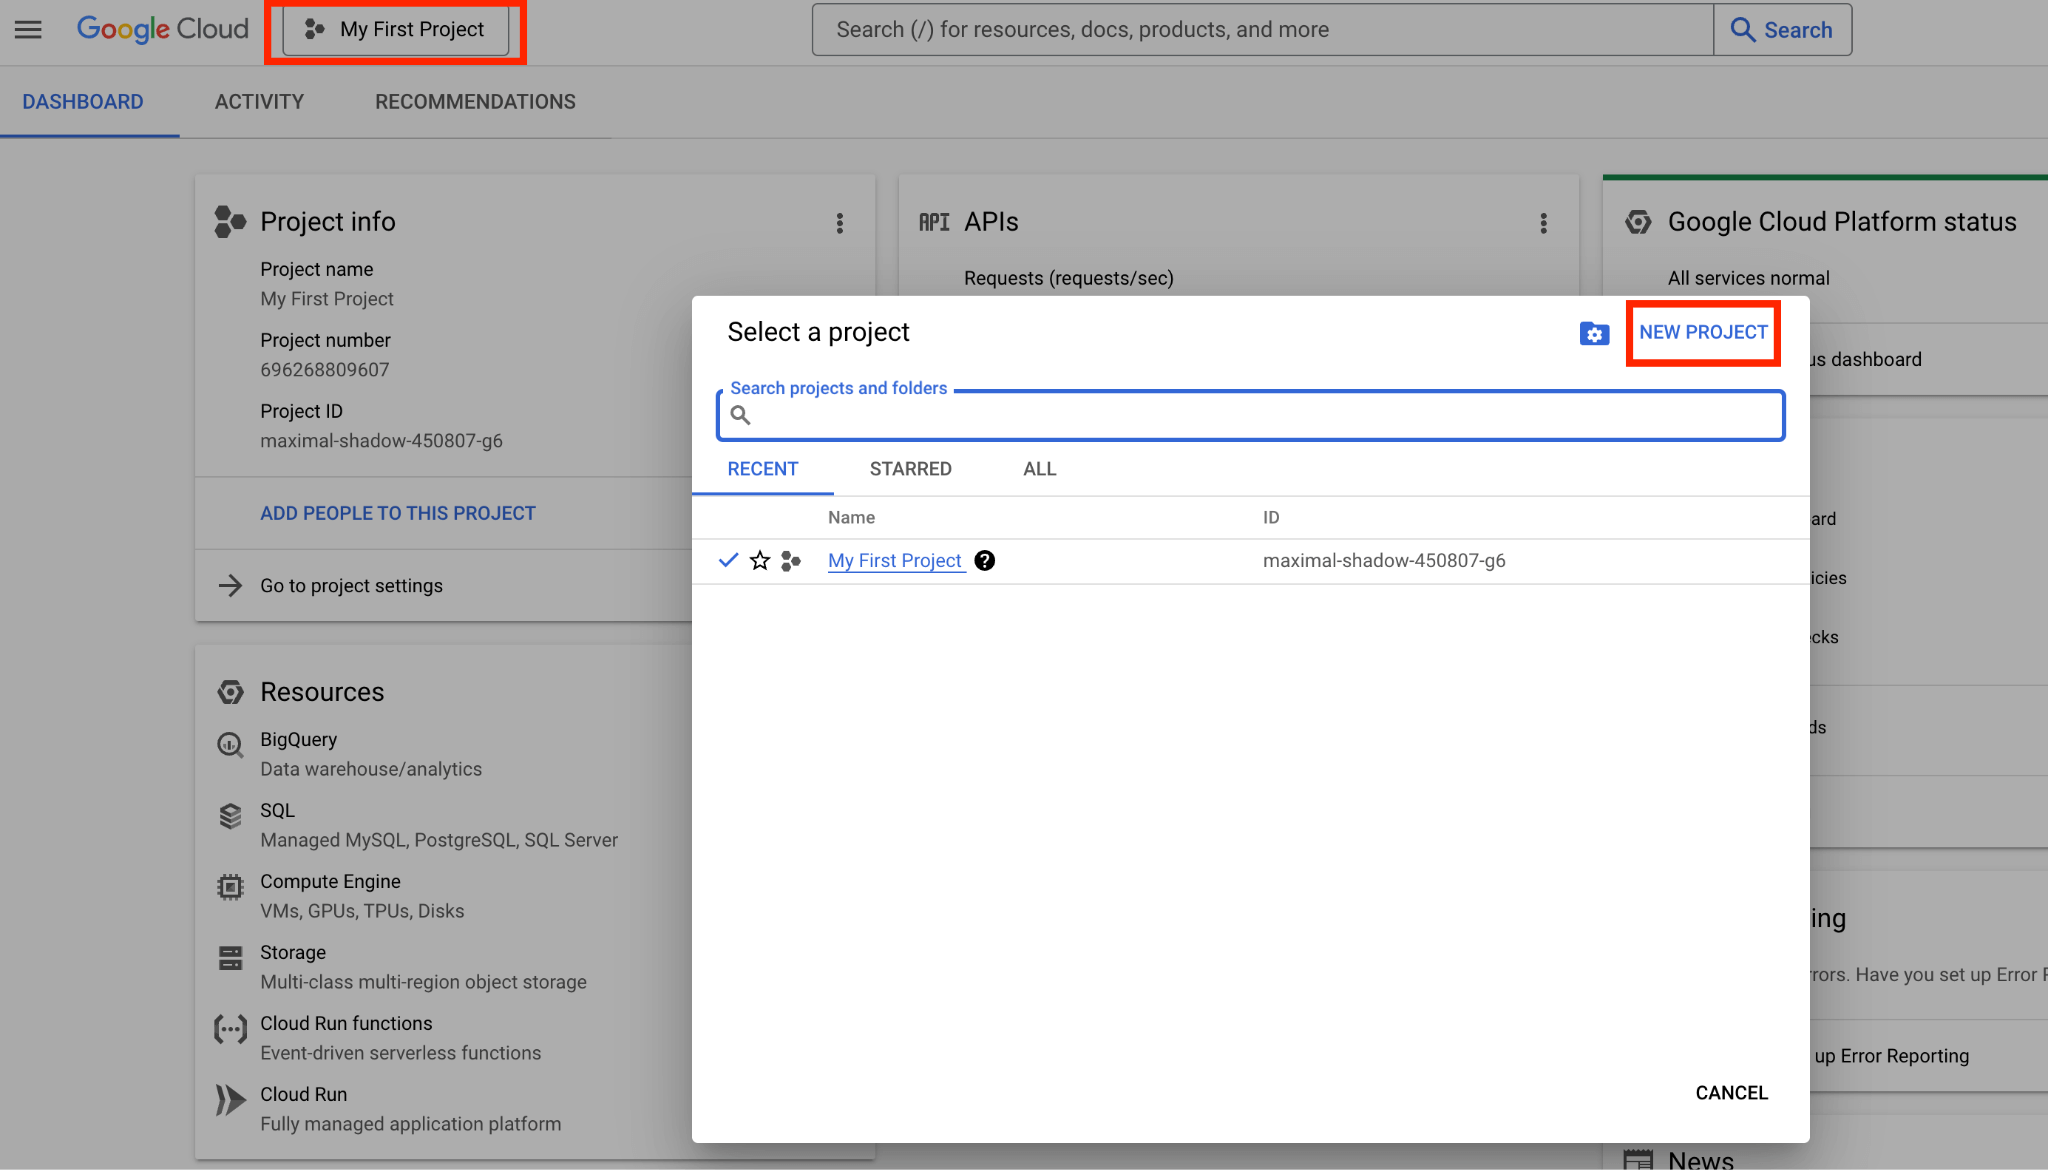Click the Project info hexagon icon
Image resolution: width=2048 pixels, height=1170 pixels.
tap(230, 222)
